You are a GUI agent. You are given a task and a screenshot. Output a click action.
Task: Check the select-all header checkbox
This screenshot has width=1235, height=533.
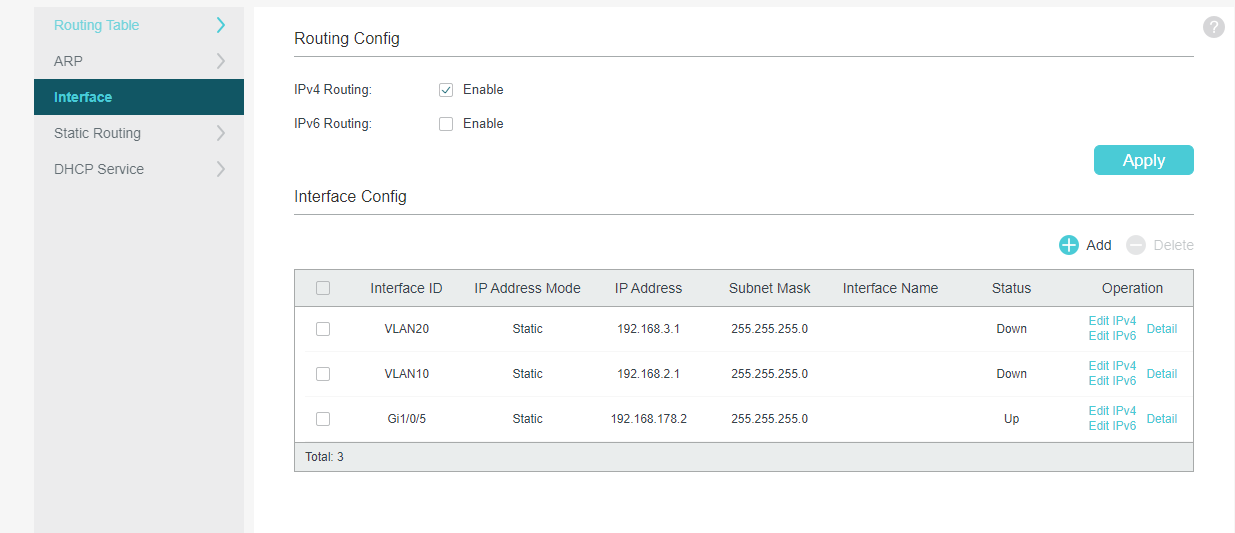point(323,288)
